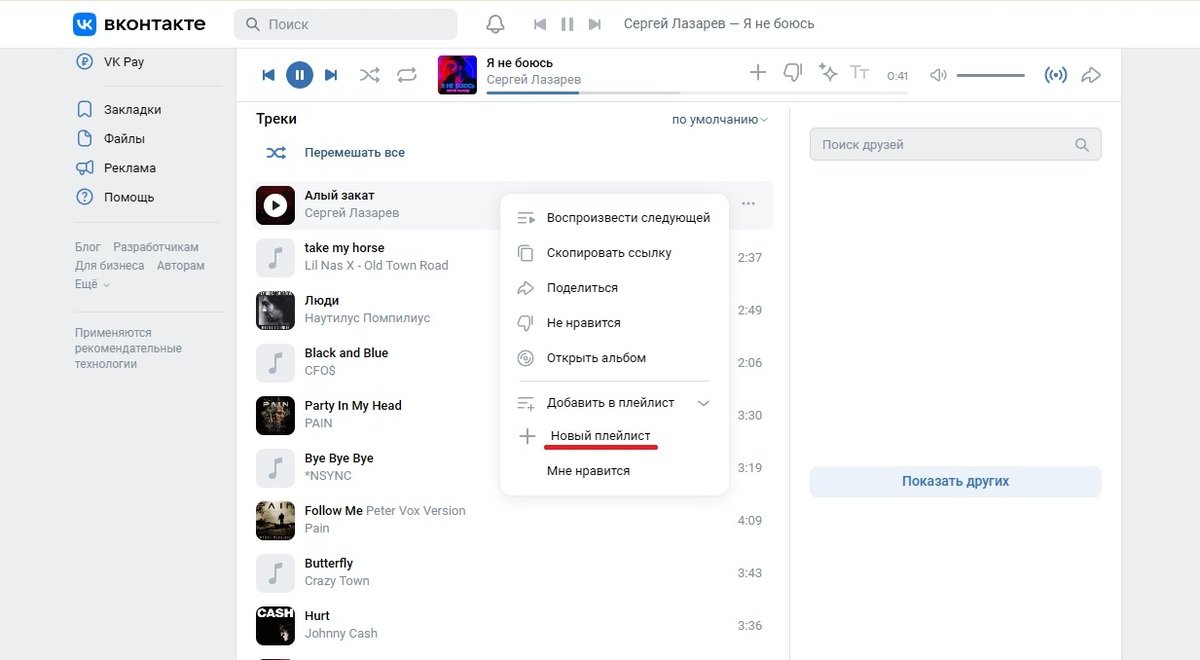The width and height of the screenshot is (1200, 660).
Task: Click the 'Разработчикам' footer link
Action: [x=156, y=247]
